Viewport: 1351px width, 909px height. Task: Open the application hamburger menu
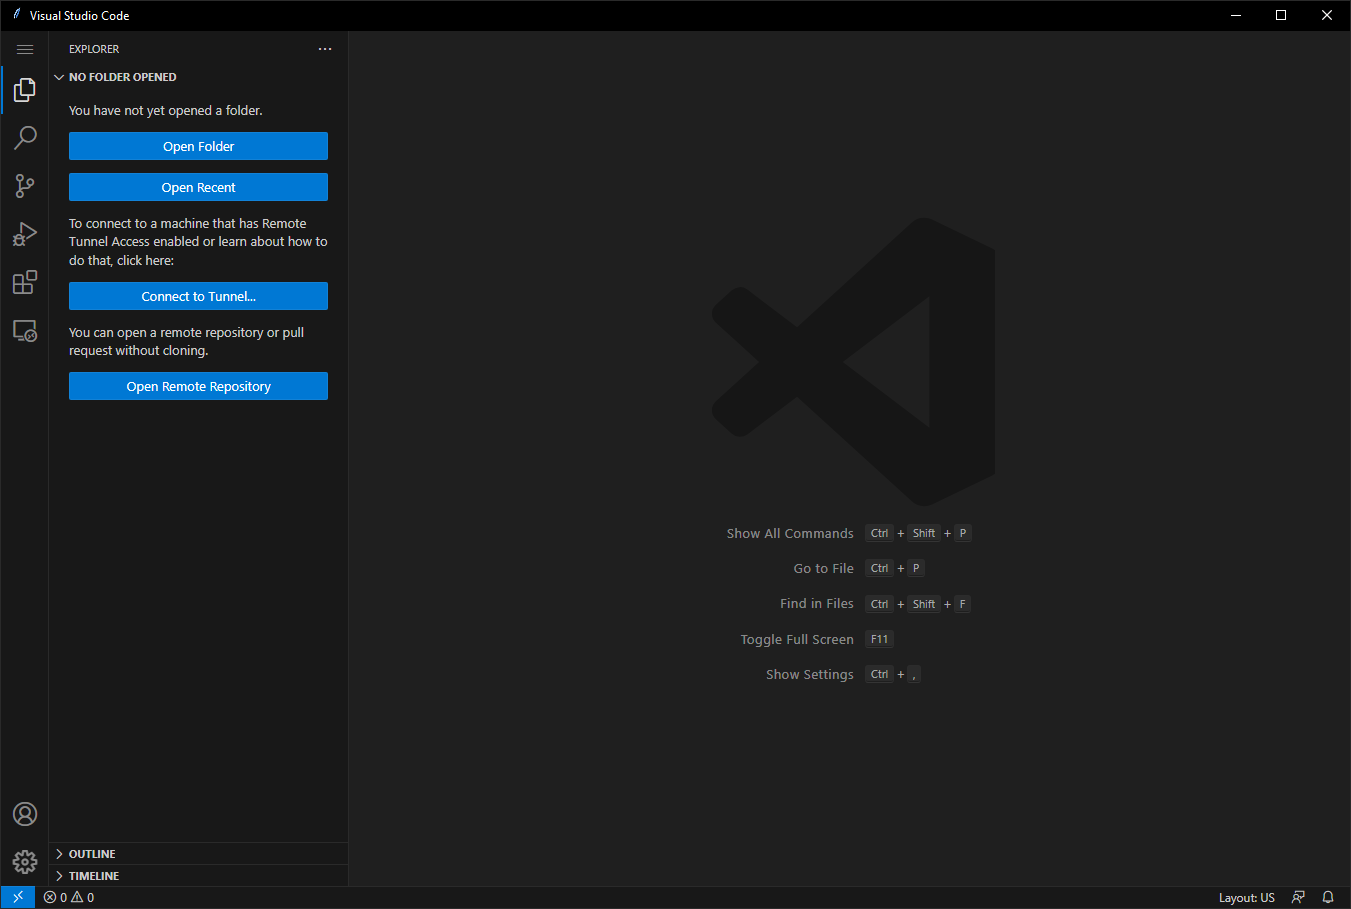pyautogui.click(x=25, y=48)
